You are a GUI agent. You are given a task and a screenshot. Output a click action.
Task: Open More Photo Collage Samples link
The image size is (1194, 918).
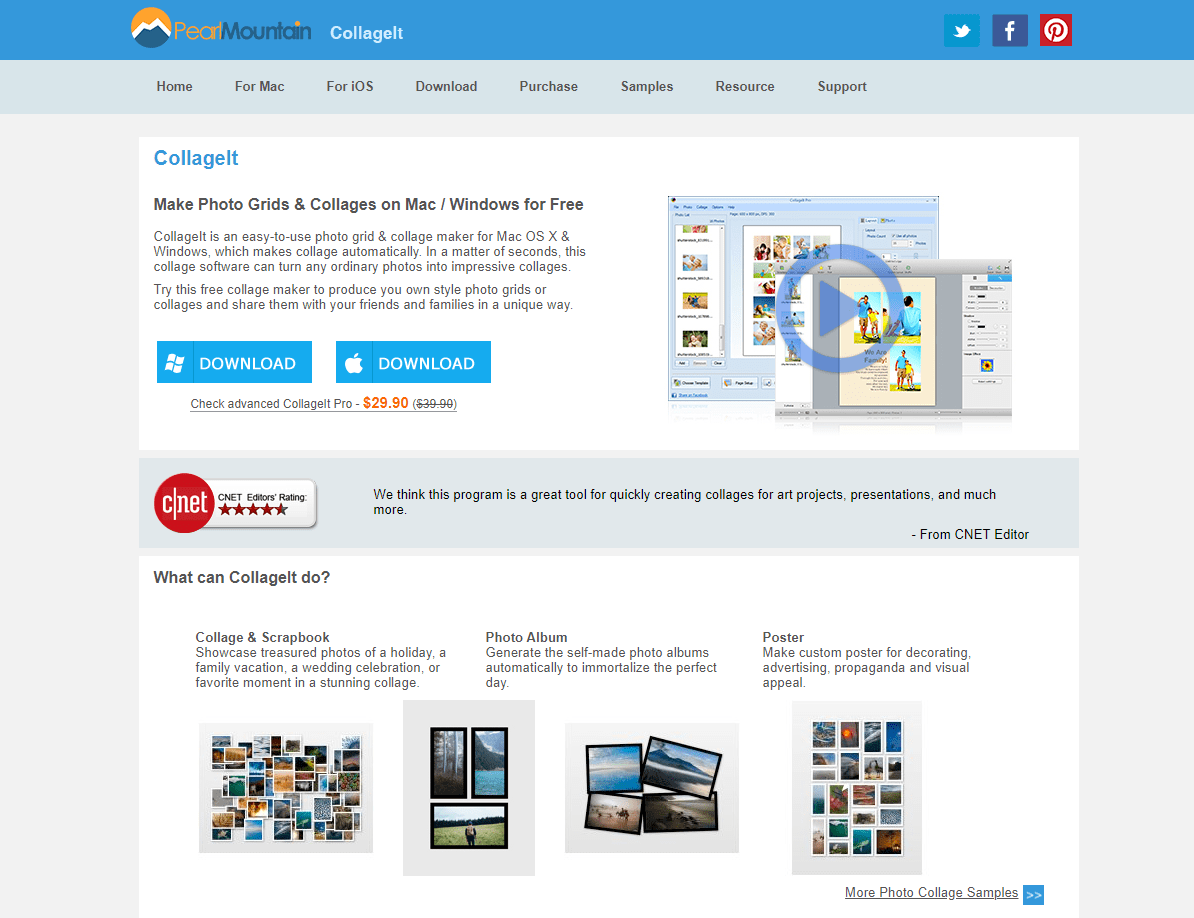[x=931, y=892]
